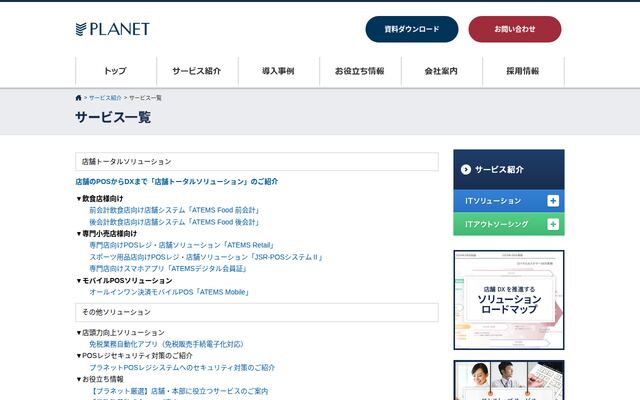Open お役立ち情報 navigation item
This screenshot has height=400, width=640.
click(x=360, y=71)
